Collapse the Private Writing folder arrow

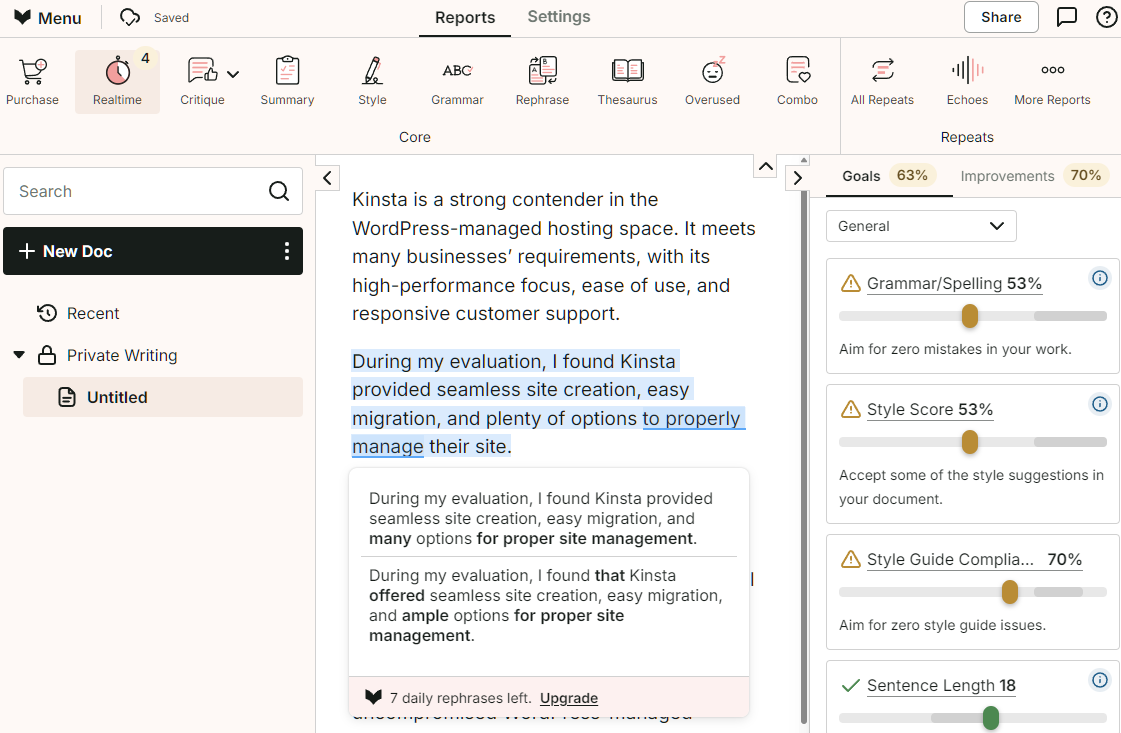click(19, 355)
